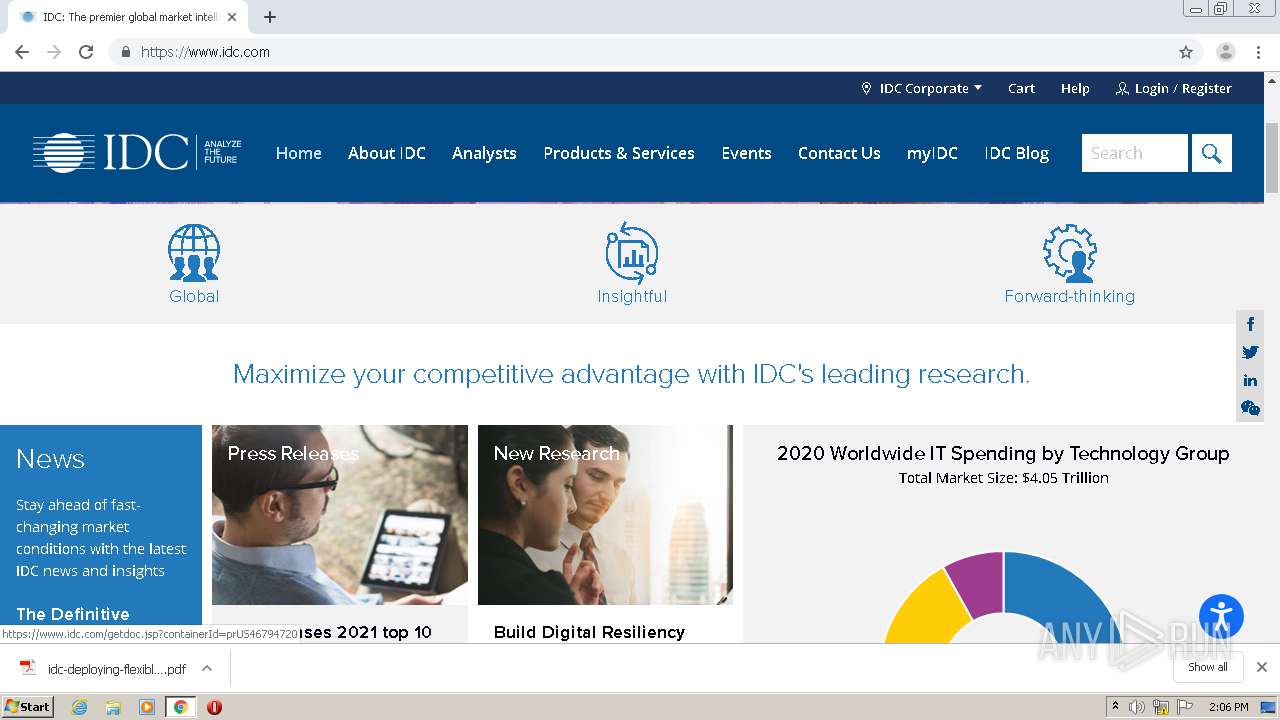Image resolution: width=1280 pixels, height=720 pixels.
Task: Click the Global globe icon
Action: point(194,252)
